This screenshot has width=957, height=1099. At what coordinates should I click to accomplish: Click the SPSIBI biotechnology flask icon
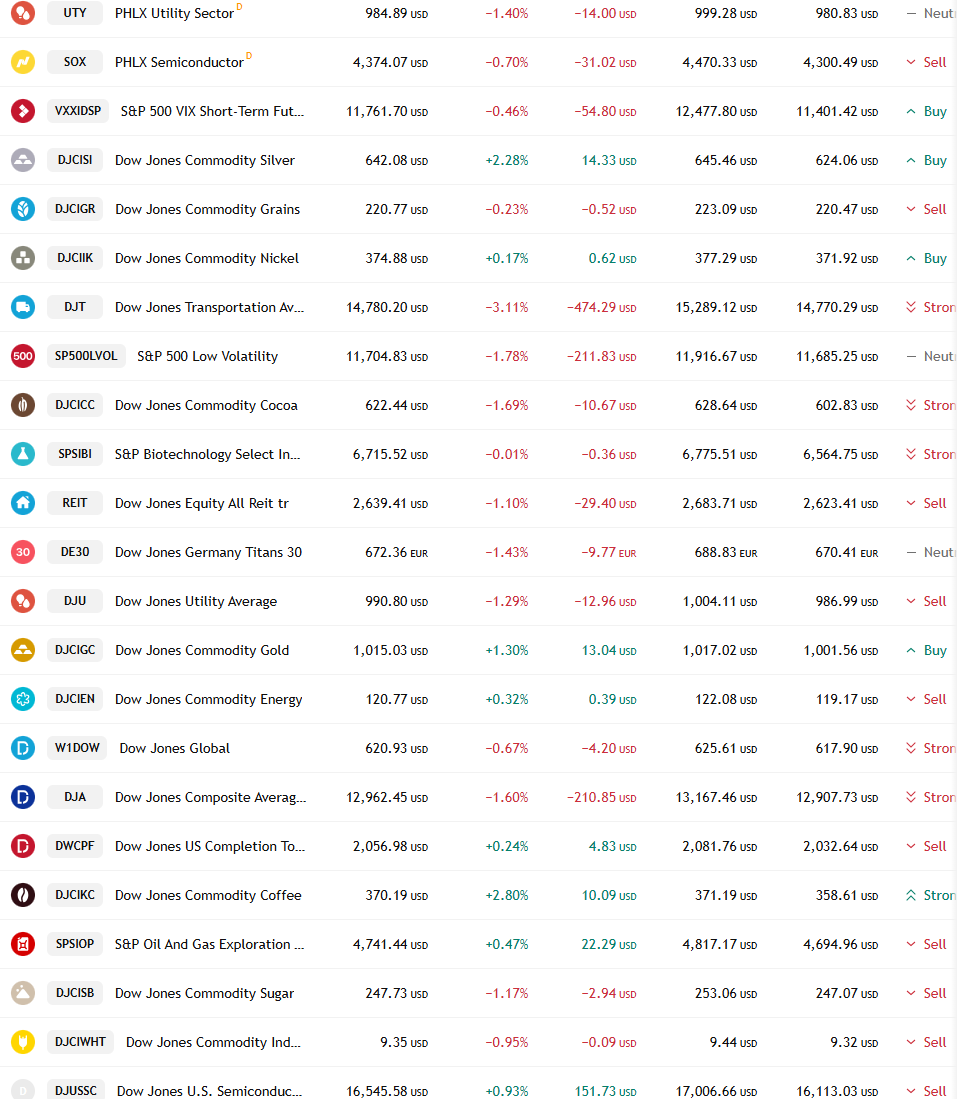click(x=23, y=454)
